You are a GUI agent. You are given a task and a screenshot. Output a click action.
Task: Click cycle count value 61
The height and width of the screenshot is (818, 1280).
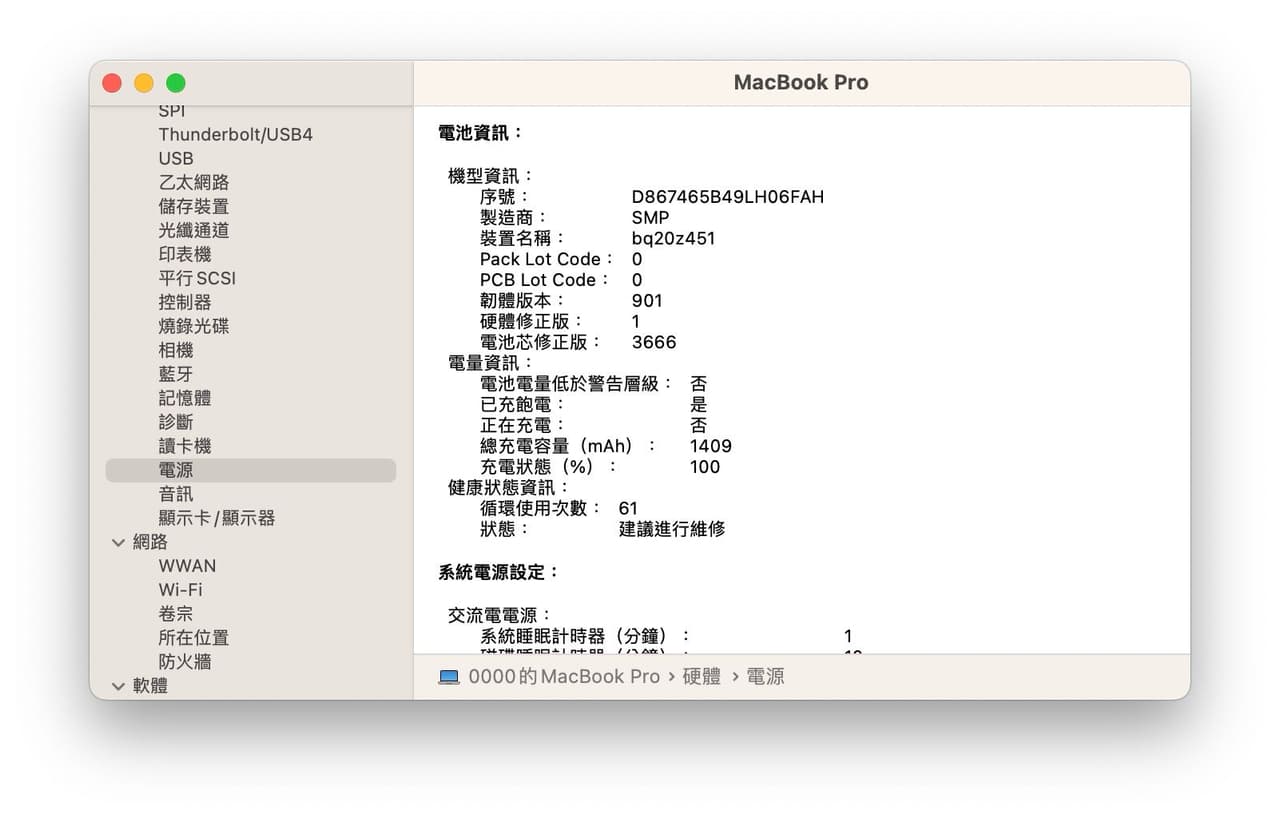click(628, 508)
